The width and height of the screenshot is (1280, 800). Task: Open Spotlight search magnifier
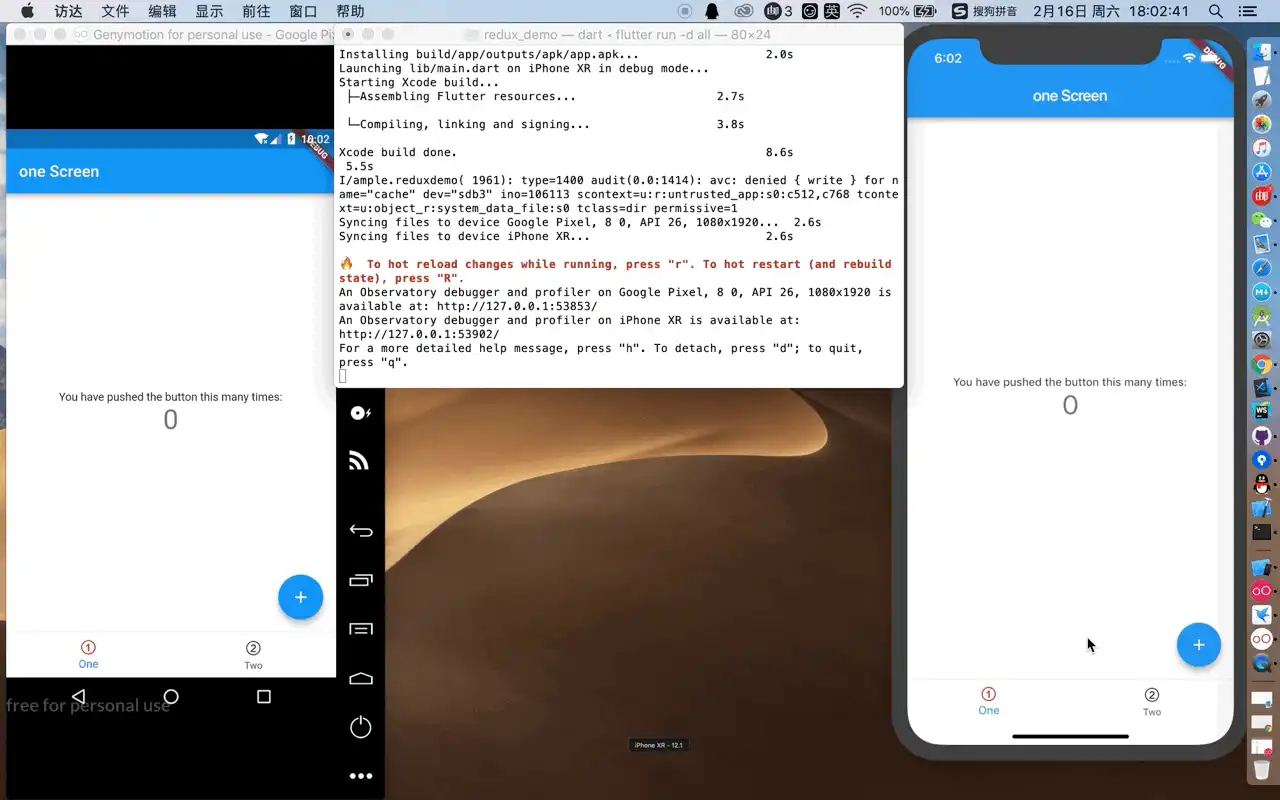(x=1216, y=11)
